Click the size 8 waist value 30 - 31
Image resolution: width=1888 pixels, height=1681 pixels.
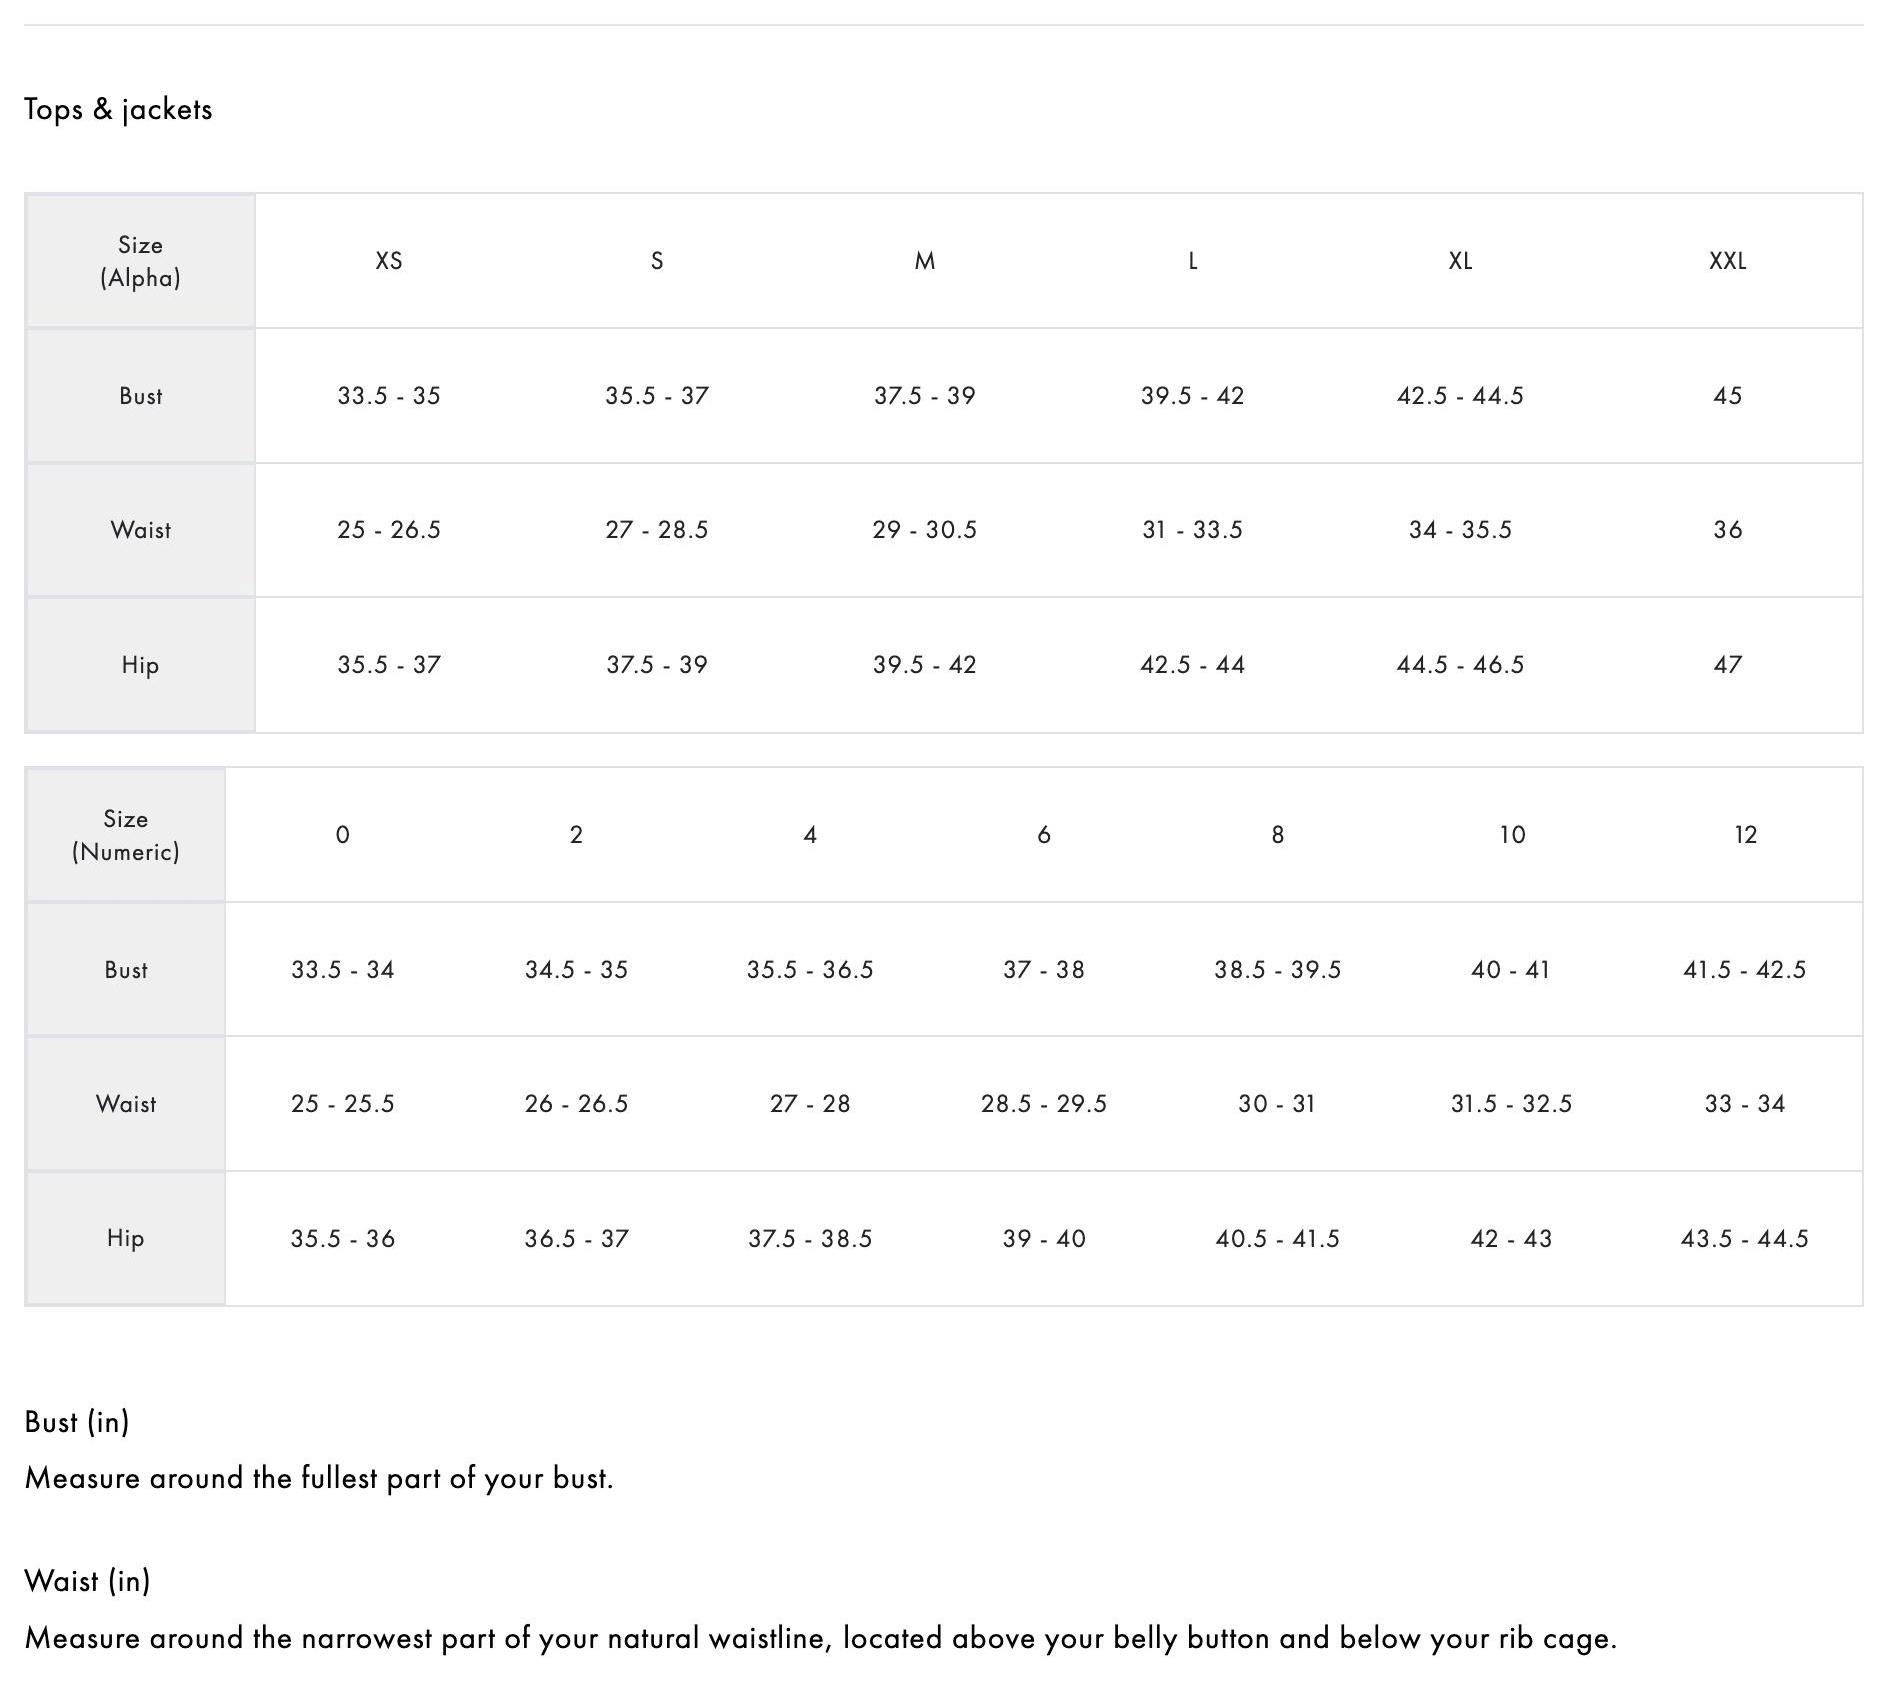coord(1277,1104)
